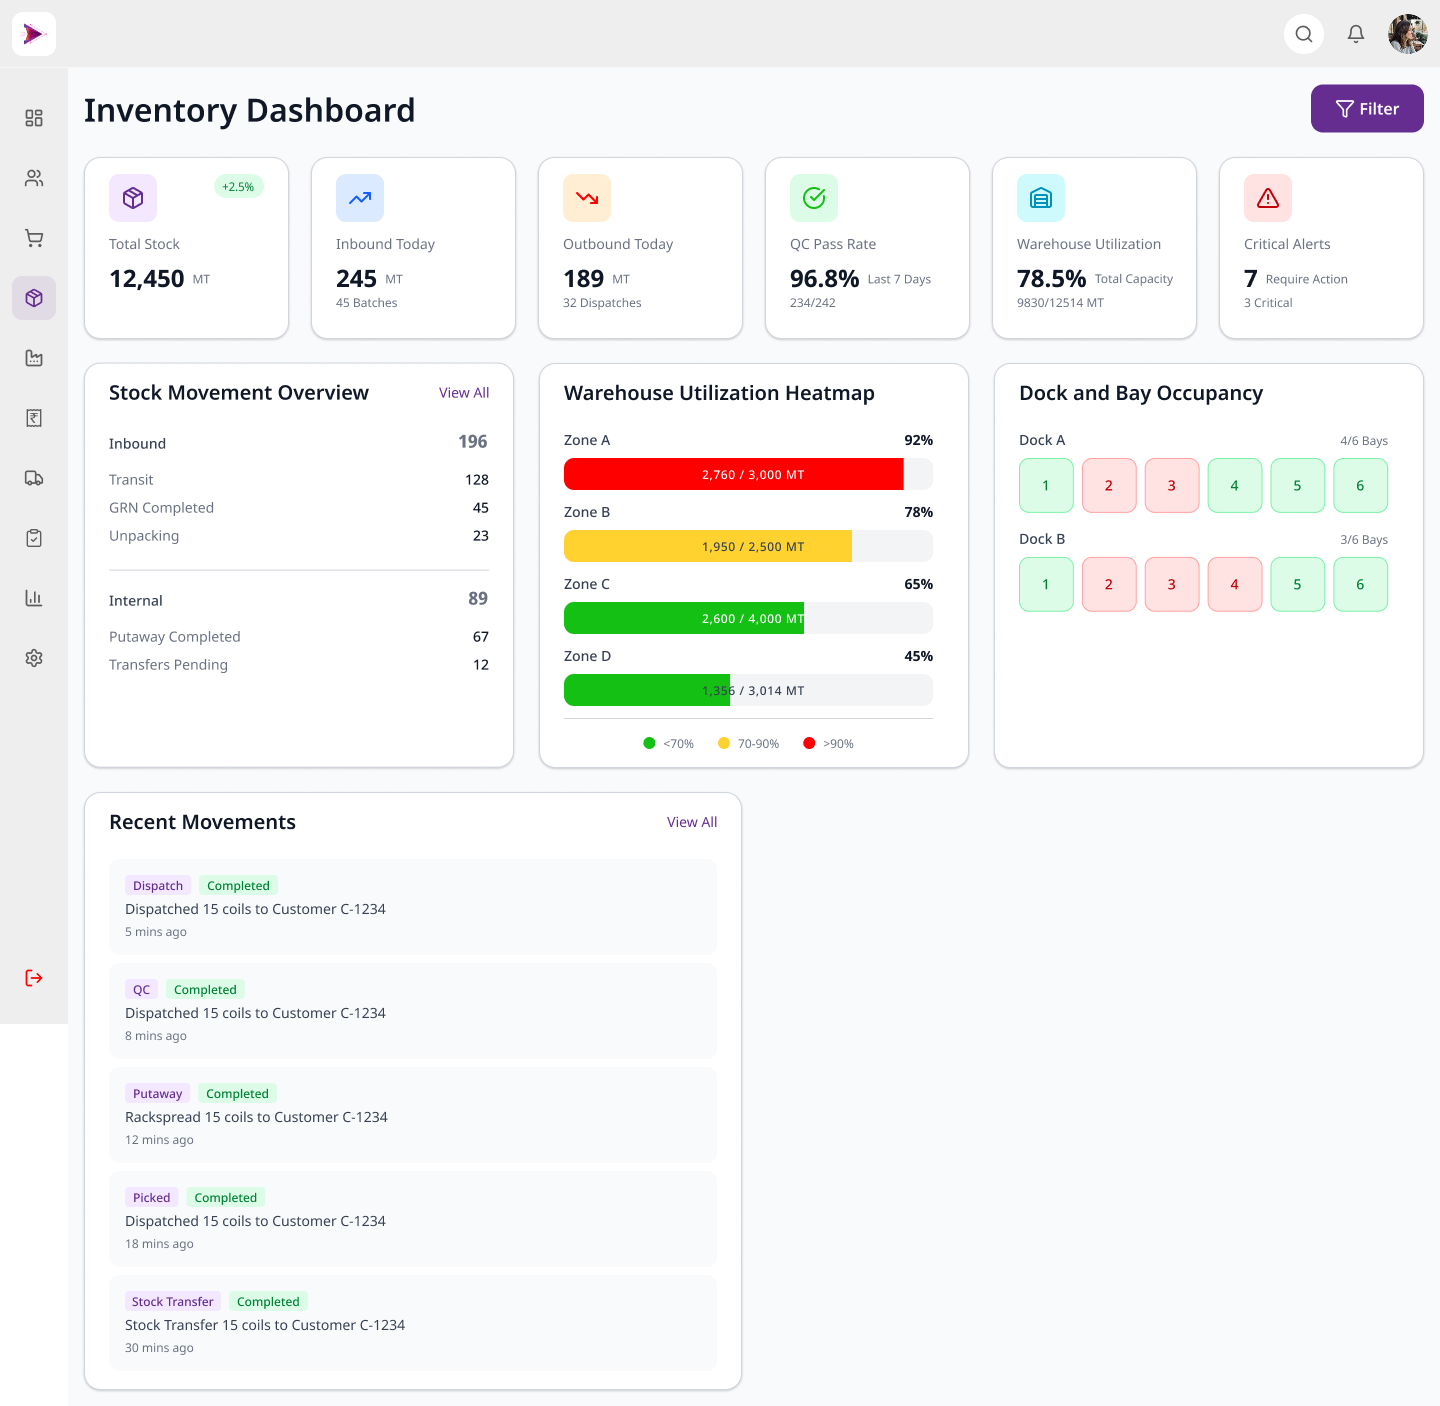This screenshot has width=1440, height=1406.
Task: Click the Putaway tag in Recent Movements
Action: [157, 1093]
